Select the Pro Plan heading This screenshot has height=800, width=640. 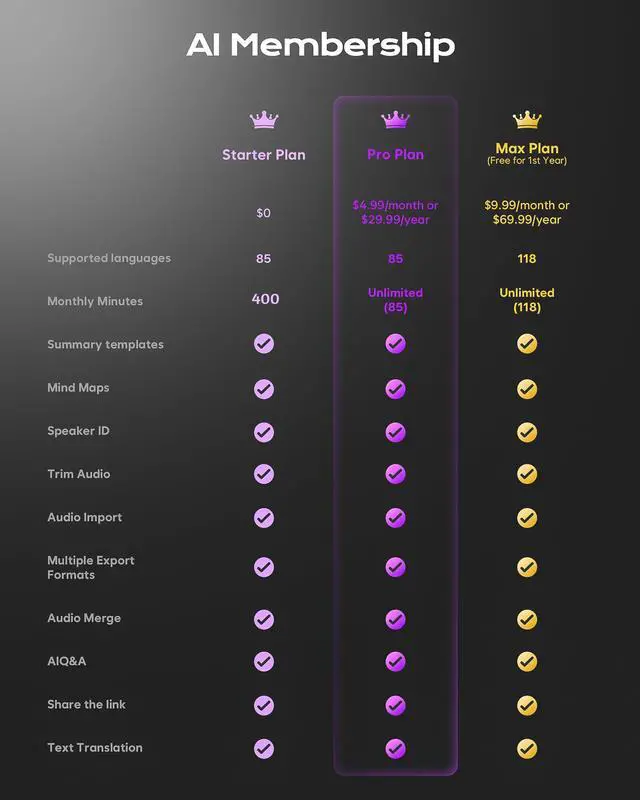(395, 155)
